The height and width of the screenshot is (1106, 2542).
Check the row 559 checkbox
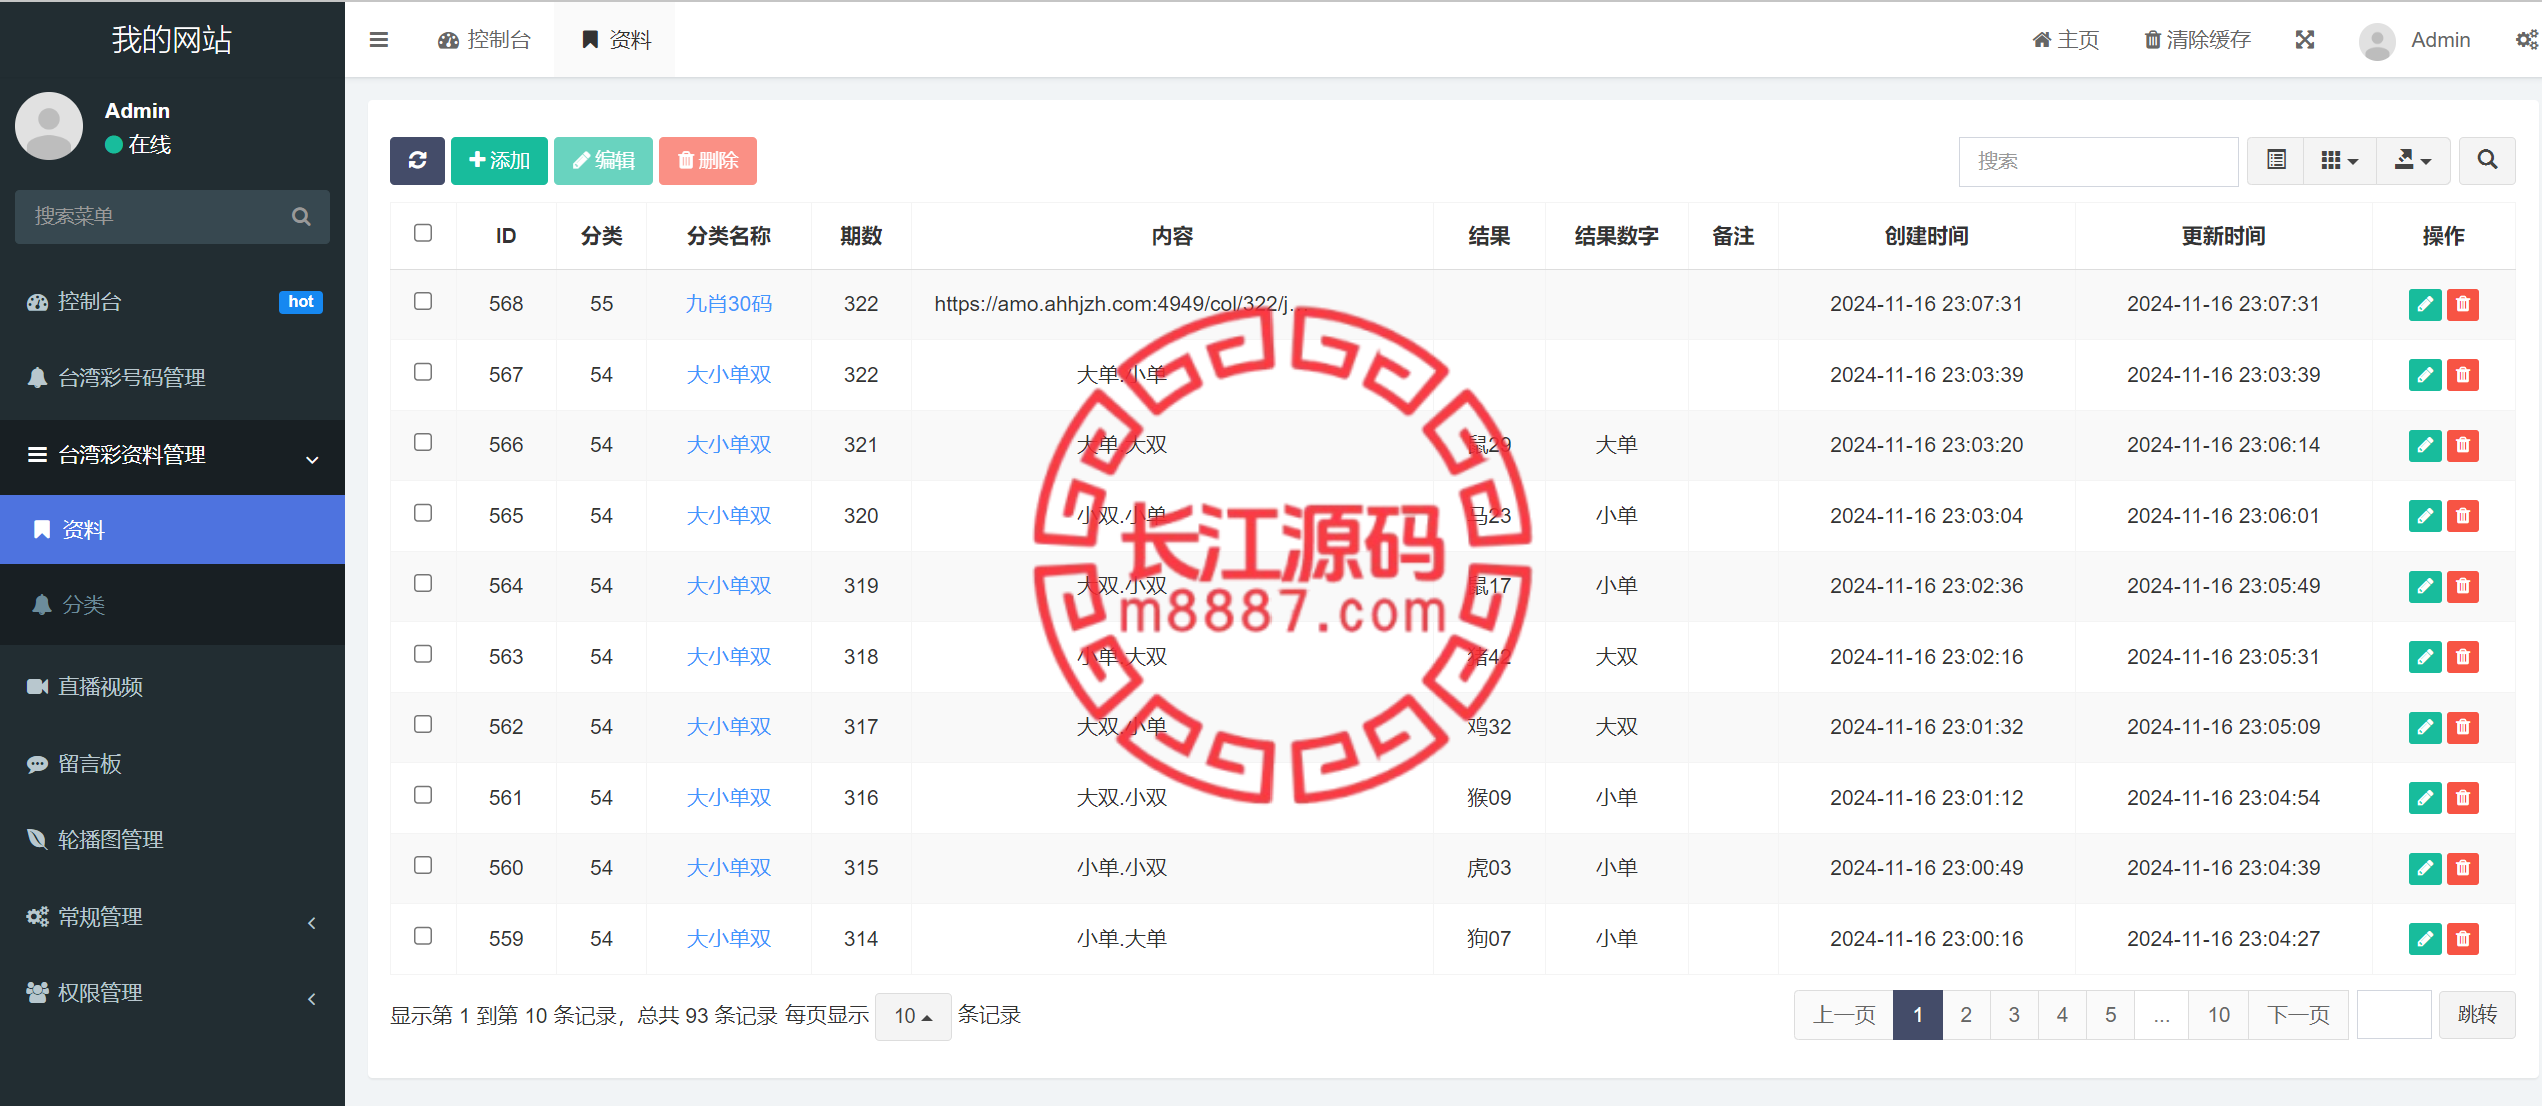[423, 936]
